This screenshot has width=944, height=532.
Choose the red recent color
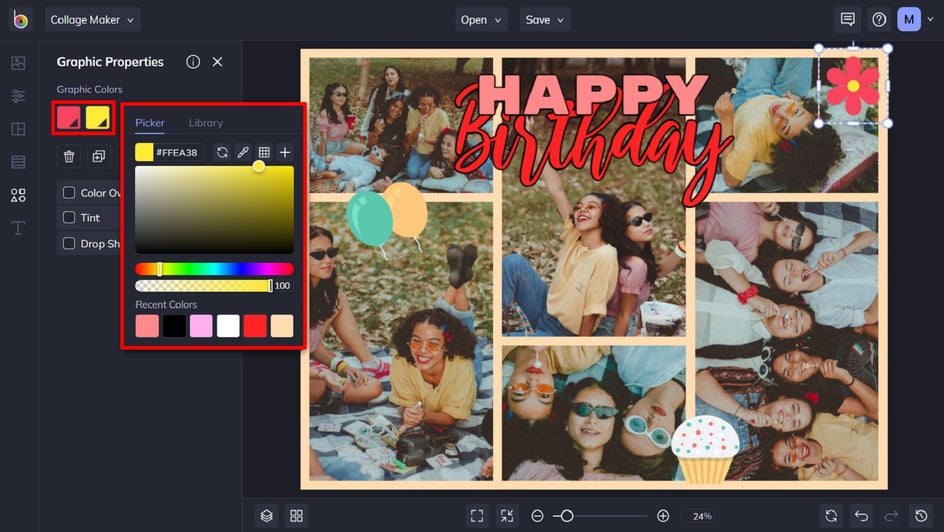255,326
